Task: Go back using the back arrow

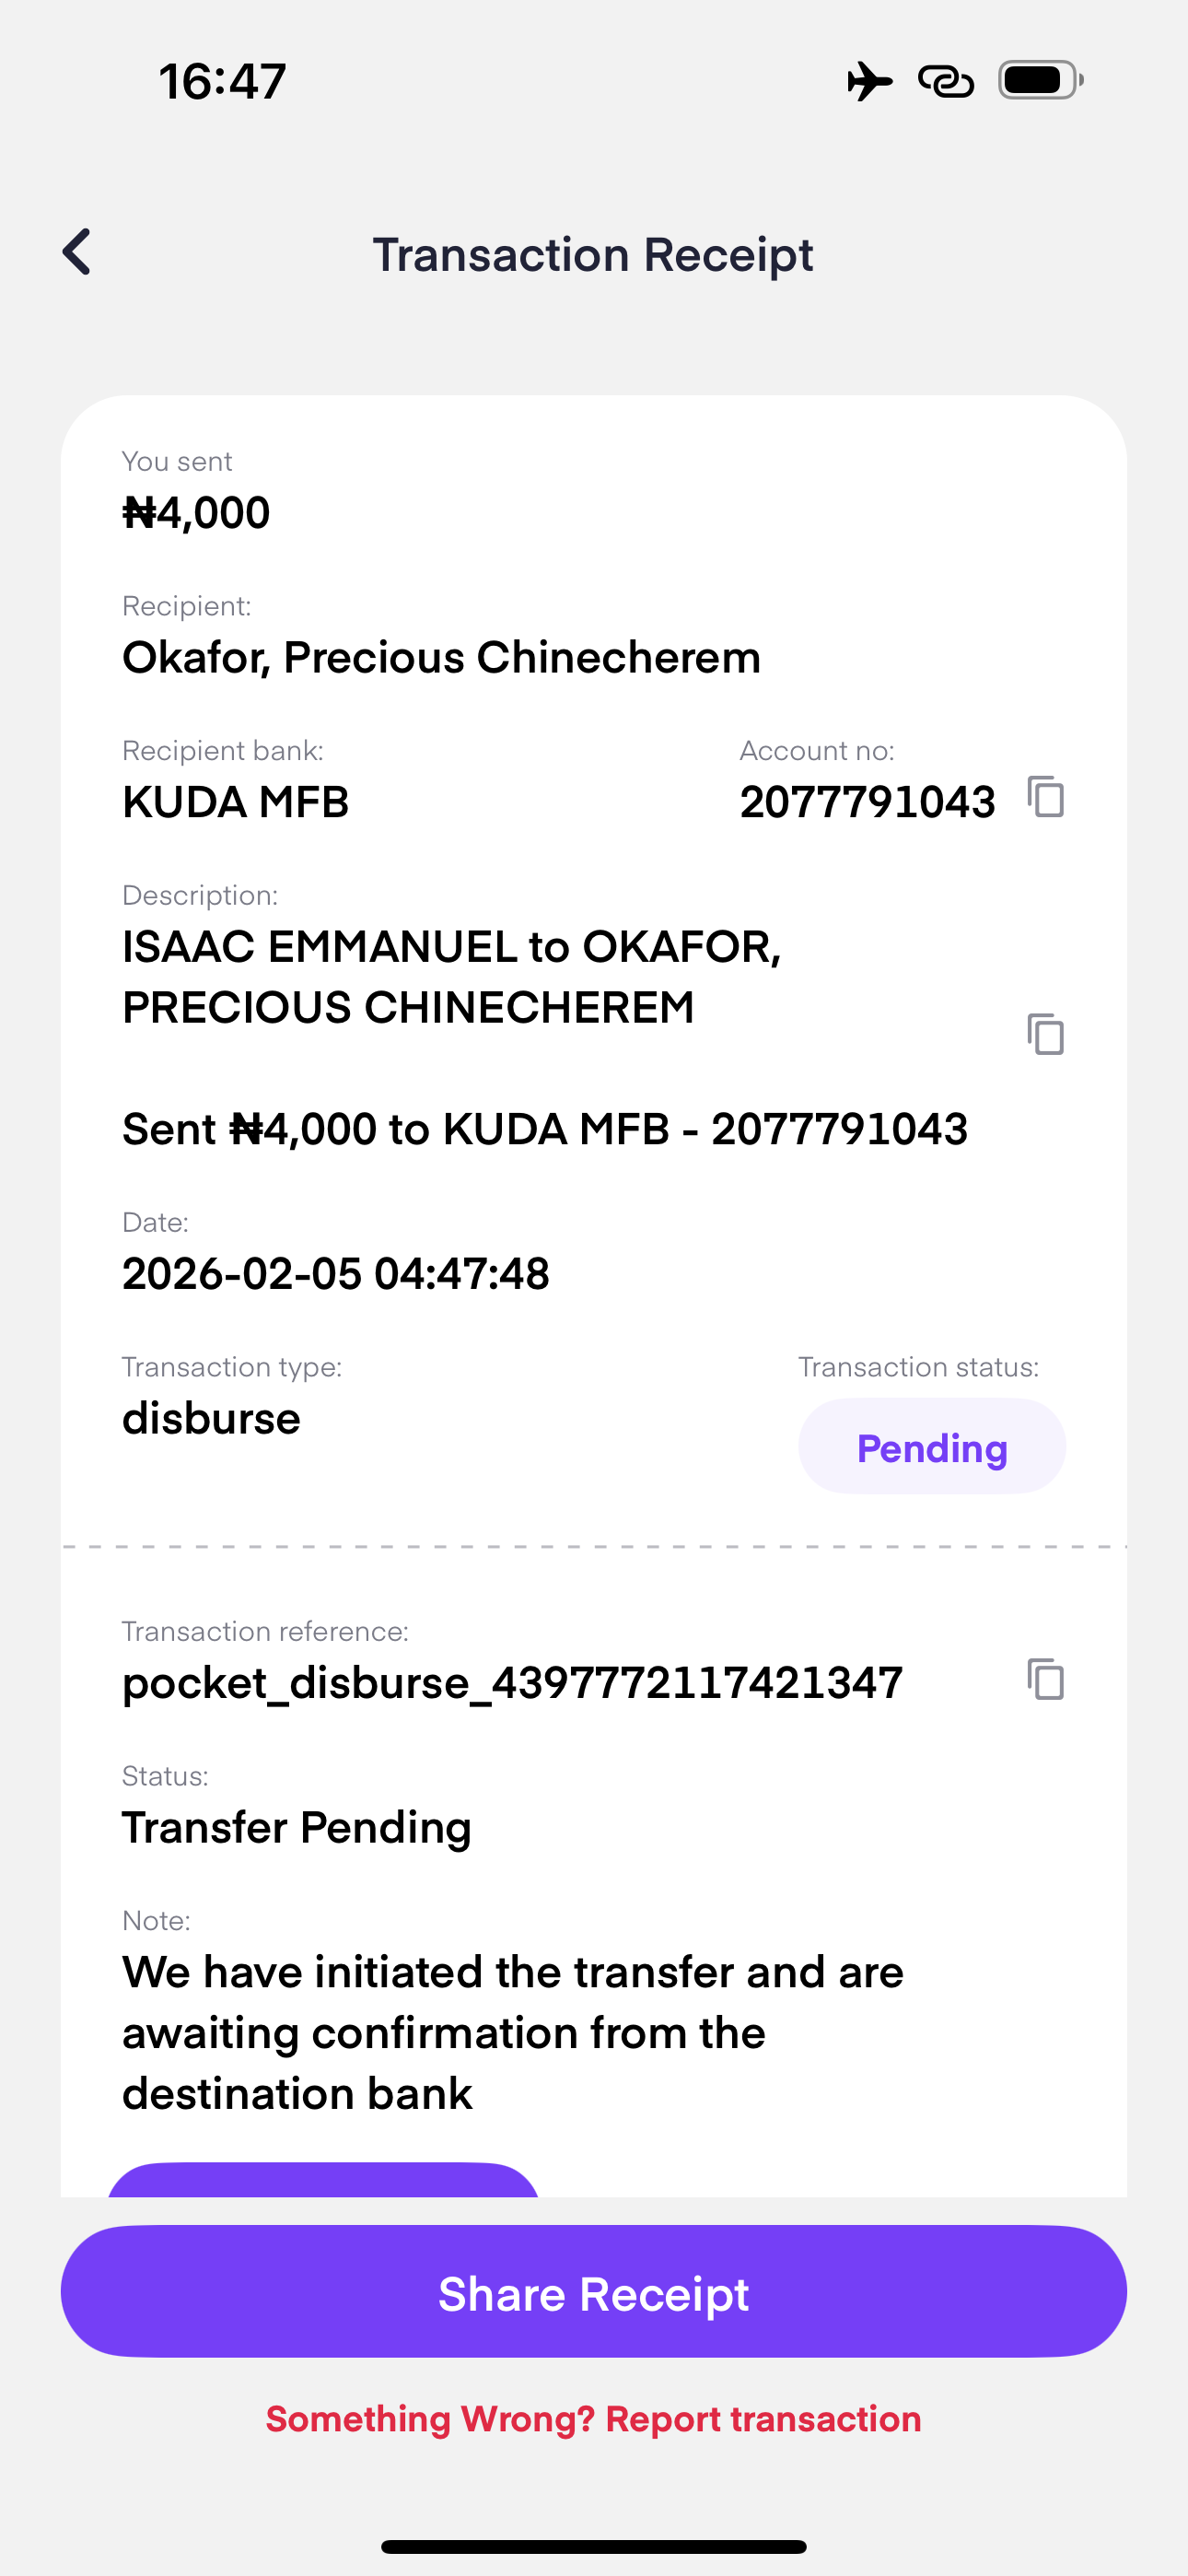Action: pyautogui.click(x=77, y=252)
